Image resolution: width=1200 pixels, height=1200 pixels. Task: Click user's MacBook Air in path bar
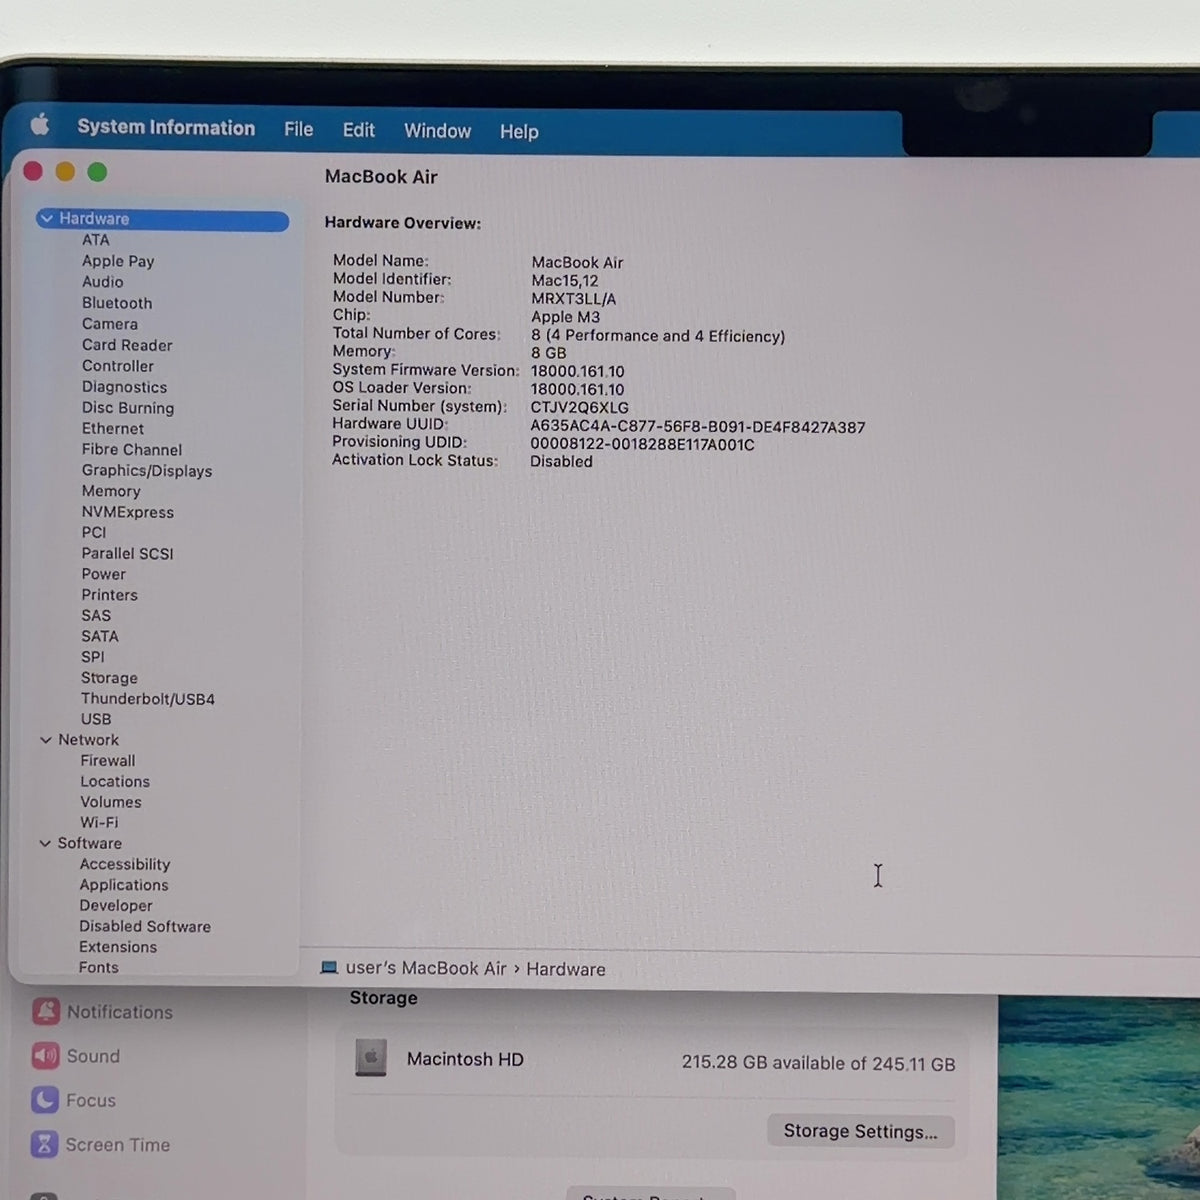click(426, 968)
